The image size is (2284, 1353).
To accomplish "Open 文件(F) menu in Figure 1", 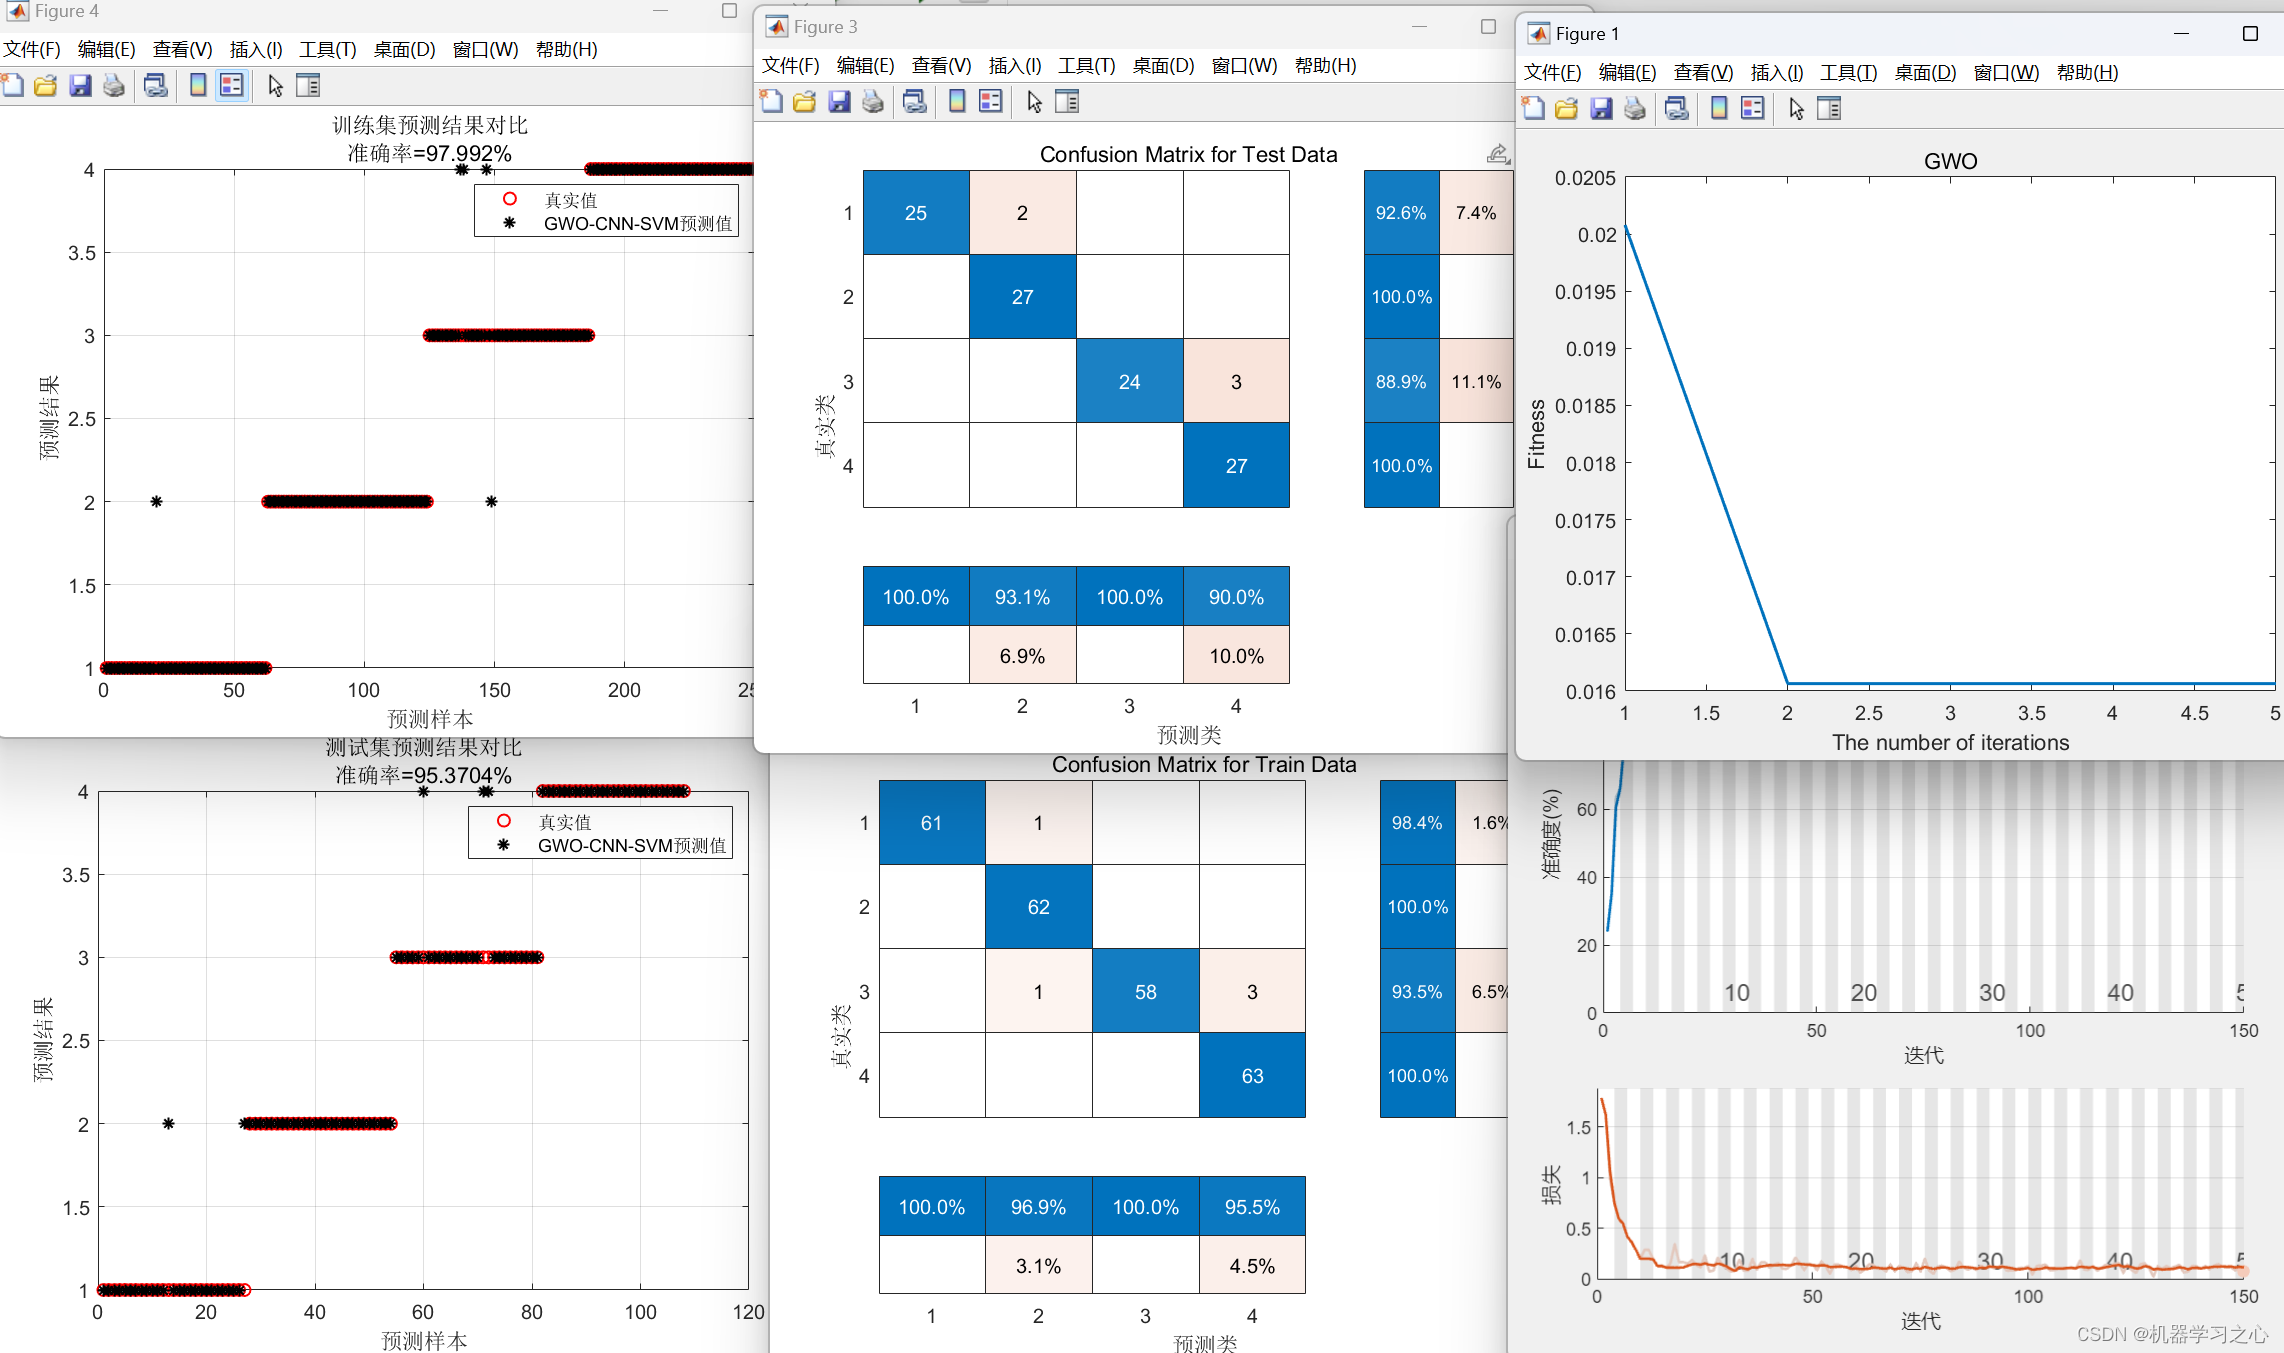I will click(1553, 73).
